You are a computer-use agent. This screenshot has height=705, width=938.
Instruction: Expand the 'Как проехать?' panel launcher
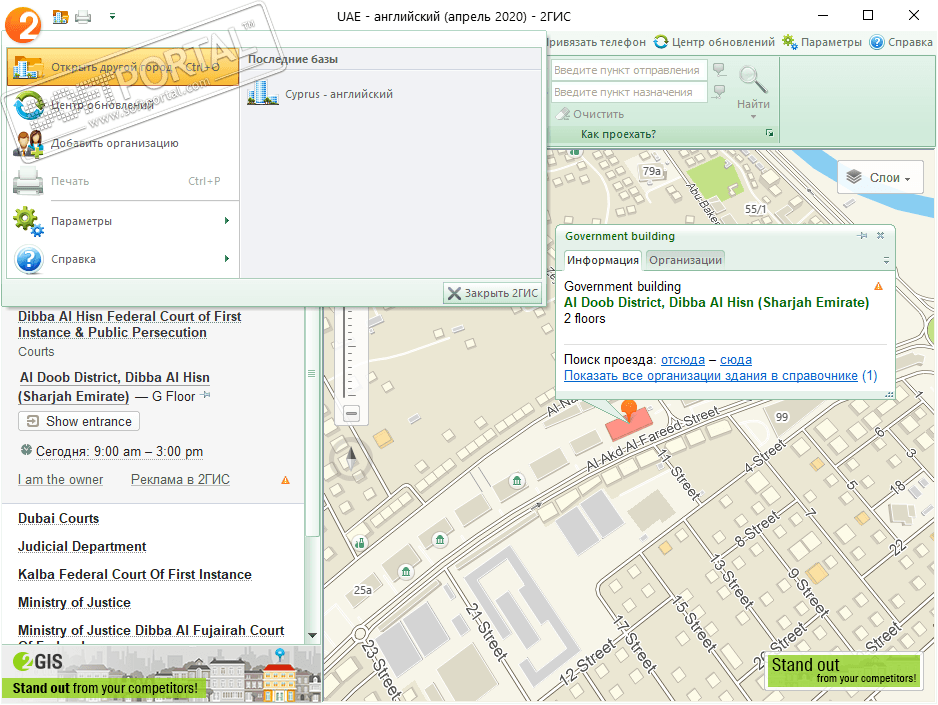(x=769, y=133)
